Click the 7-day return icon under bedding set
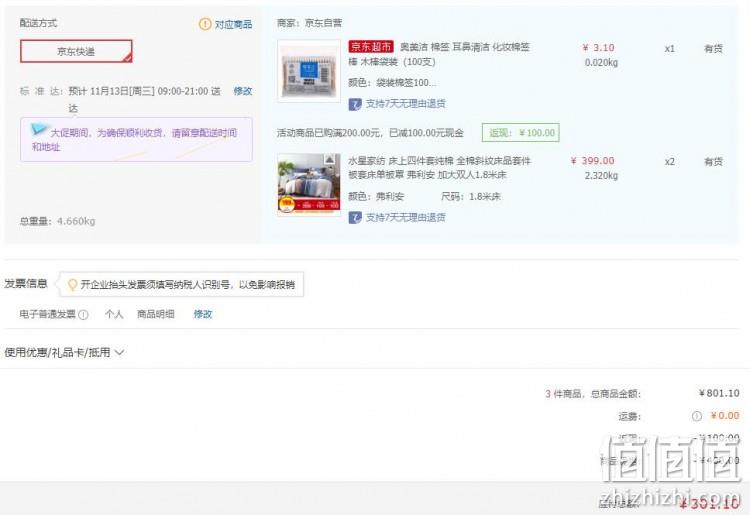 pyautogui.click(x=355, y=218)
